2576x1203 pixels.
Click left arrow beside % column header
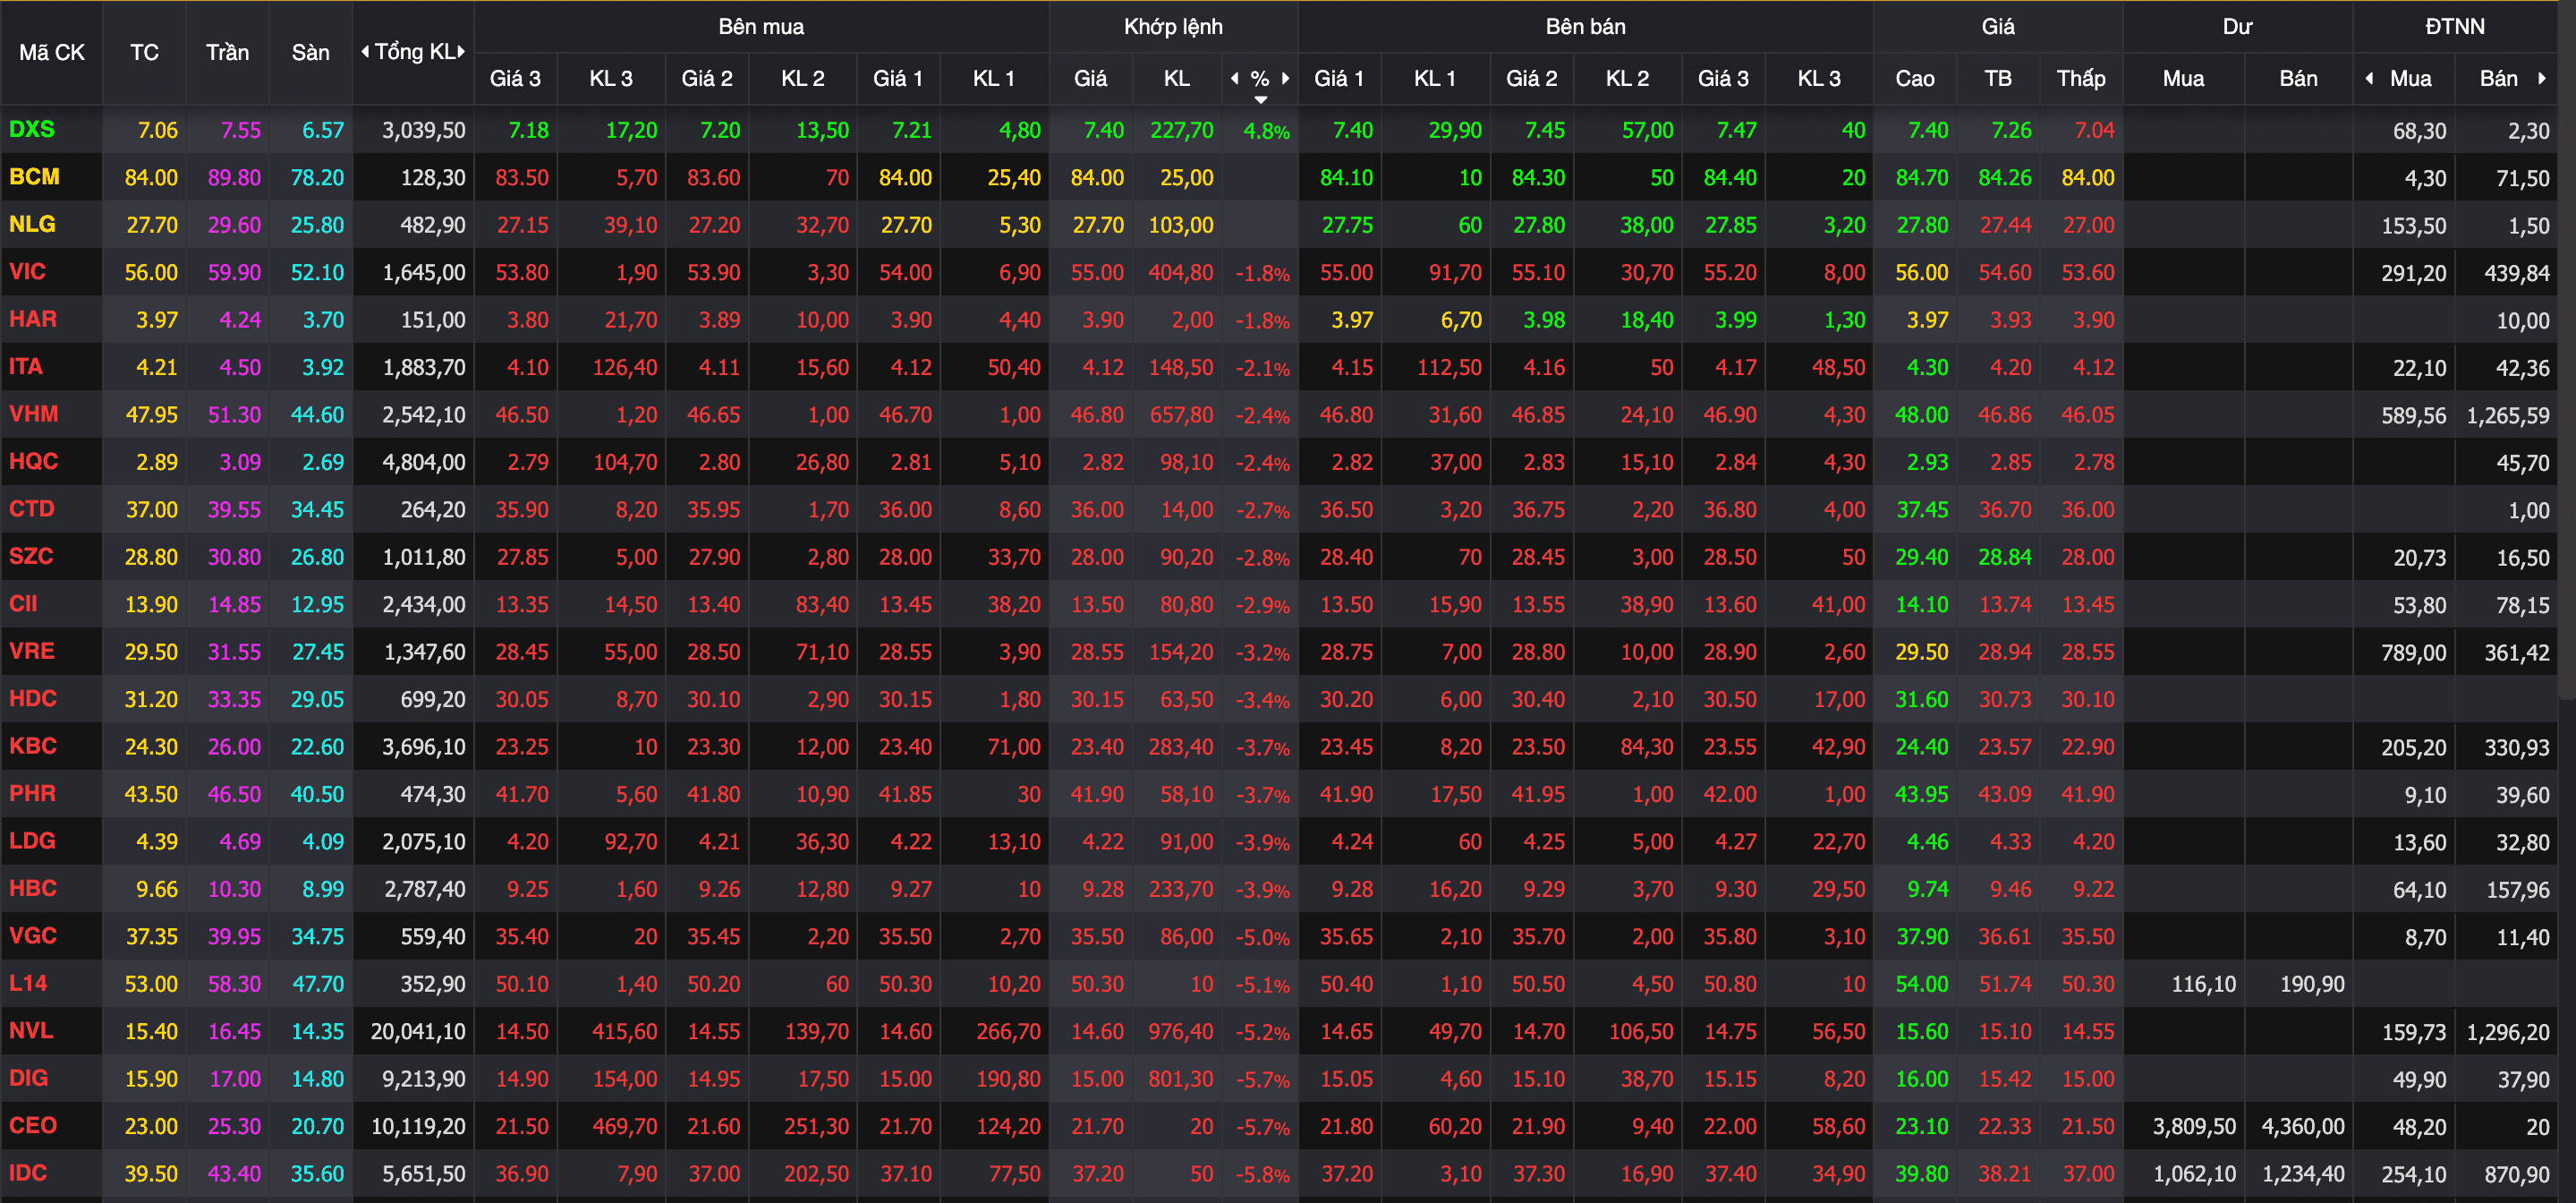click(x=1235, y=78)
